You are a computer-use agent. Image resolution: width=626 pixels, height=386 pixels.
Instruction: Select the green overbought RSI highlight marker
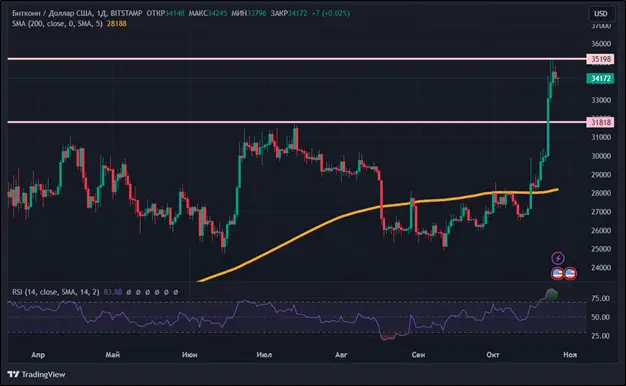coord(551,294)
